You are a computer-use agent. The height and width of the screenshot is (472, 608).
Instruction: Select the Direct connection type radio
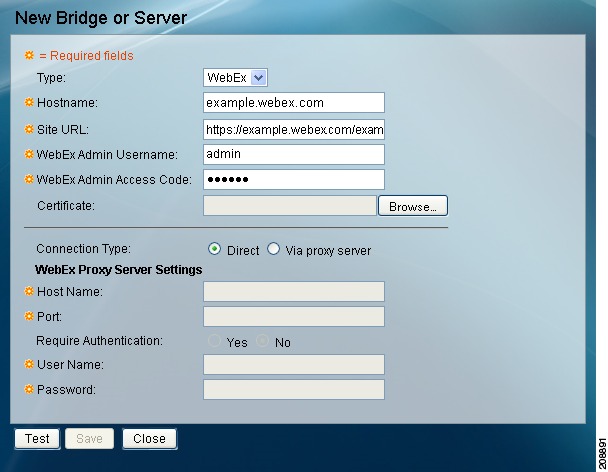[214, 249]
